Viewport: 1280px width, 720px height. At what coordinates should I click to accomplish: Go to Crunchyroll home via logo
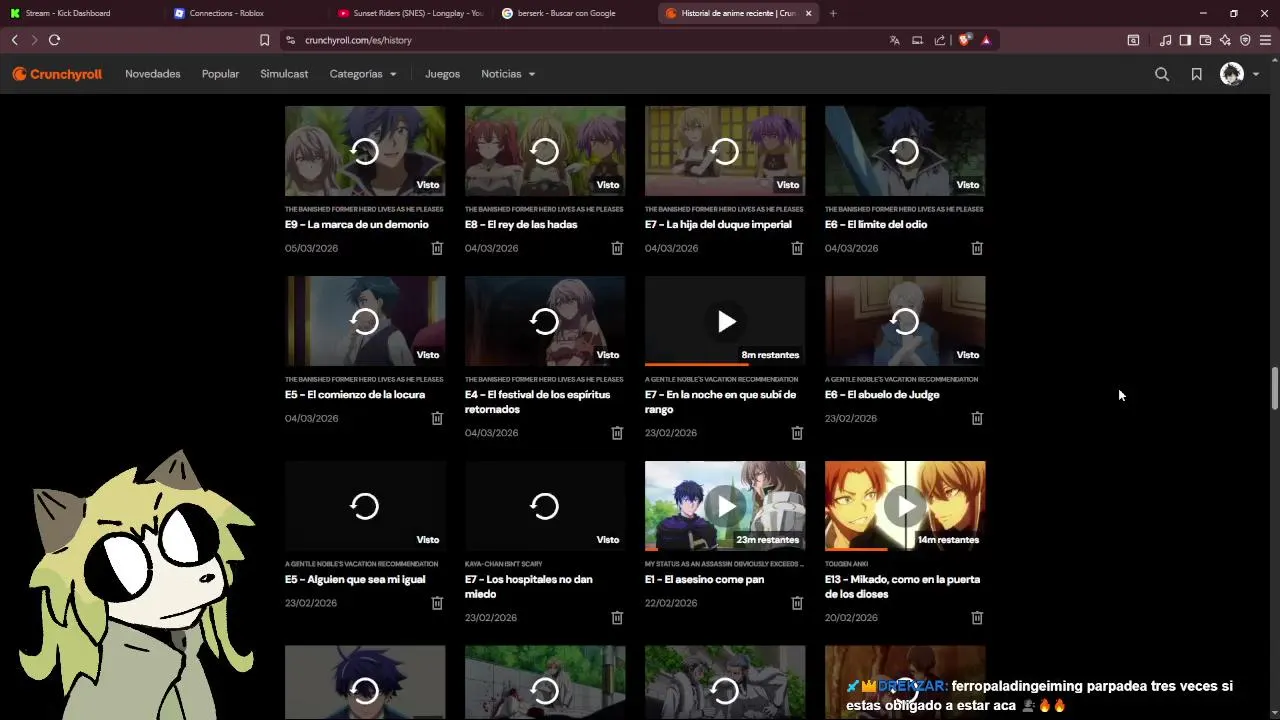(57, 74)
